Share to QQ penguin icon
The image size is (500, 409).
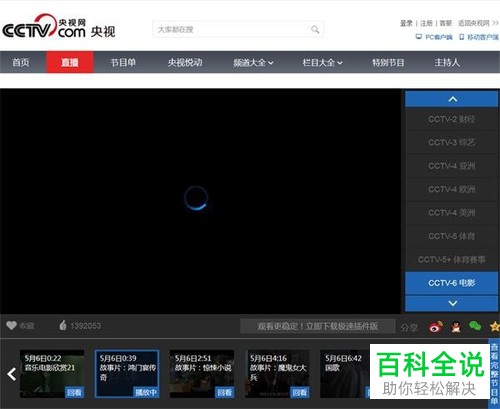click(x=456, y=327)
